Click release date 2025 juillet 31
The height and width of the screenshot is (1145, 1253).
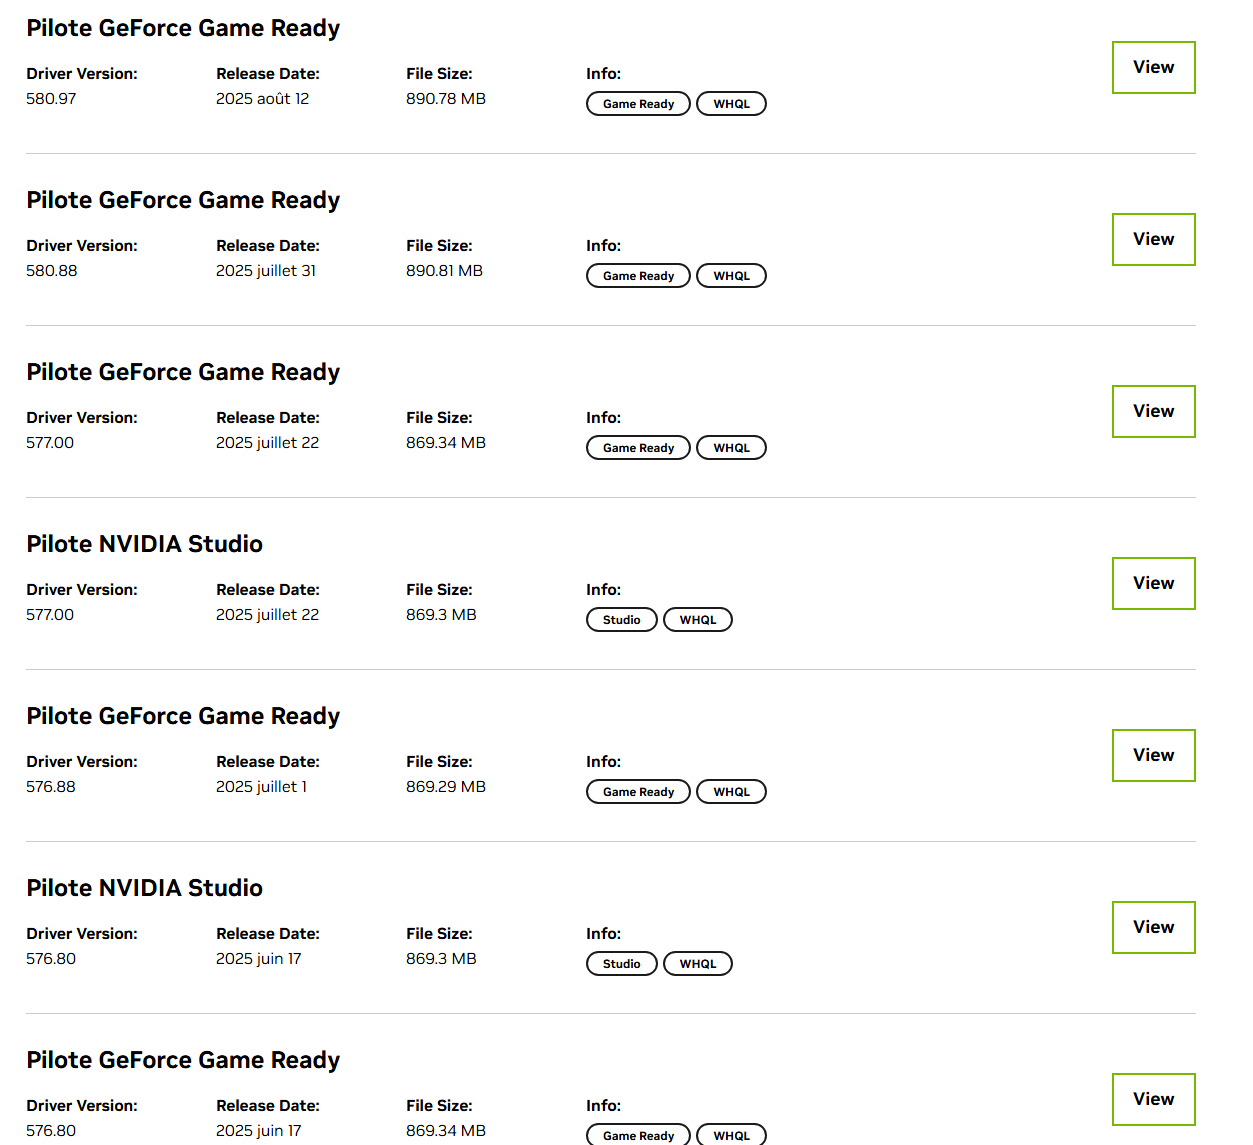(266, 271)
